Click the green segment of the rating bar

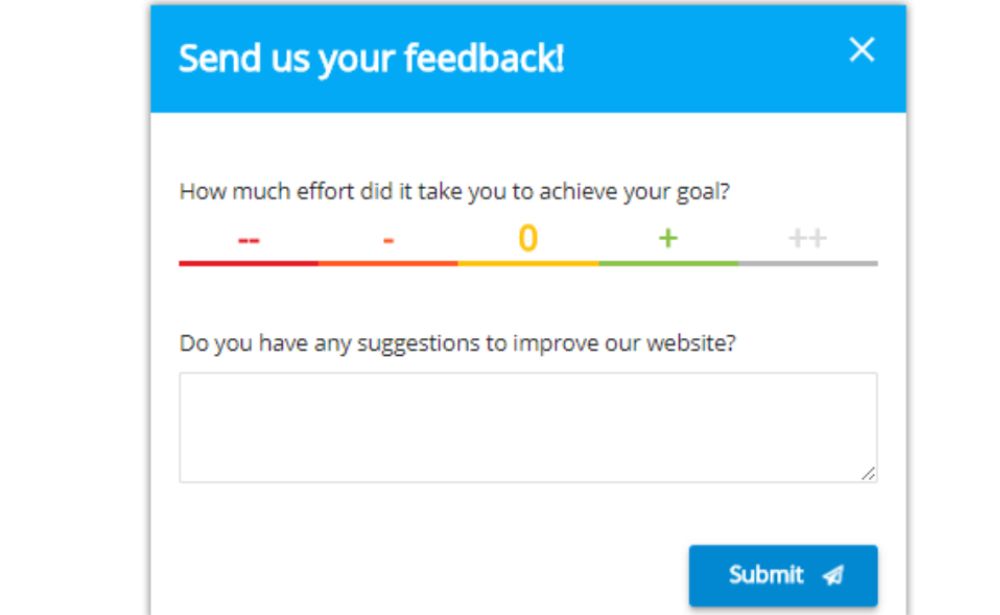pos(668,263)
